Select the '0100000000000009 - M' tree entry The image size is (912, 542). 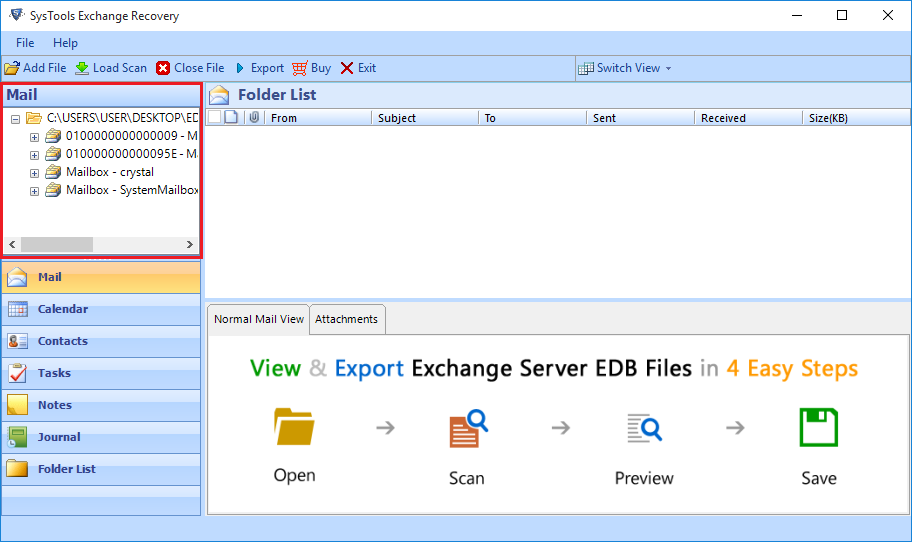pos(131,136)
